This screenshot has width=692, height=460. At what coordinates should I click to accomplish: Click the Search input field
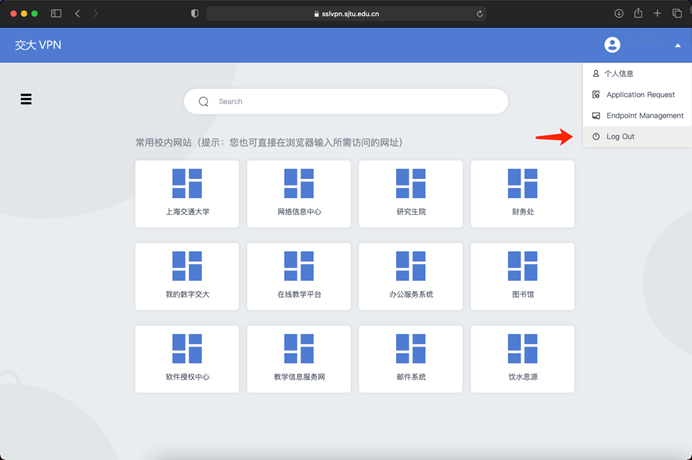pyautogui.click(x=346, y=102)
